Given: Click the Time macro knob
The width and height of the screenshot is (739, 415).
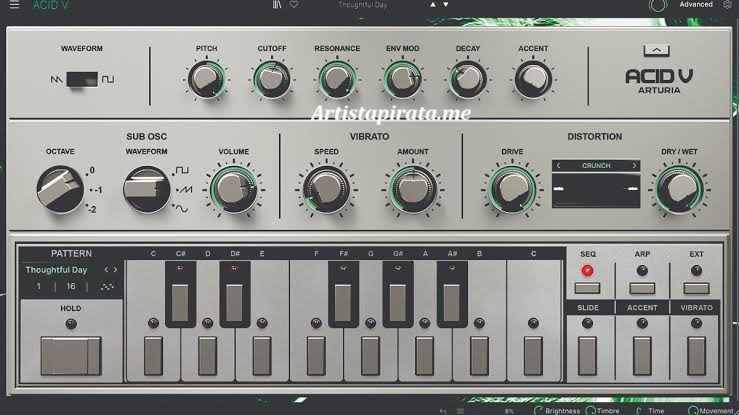Looking at the screenshot, I should click(x=639, y=411).
